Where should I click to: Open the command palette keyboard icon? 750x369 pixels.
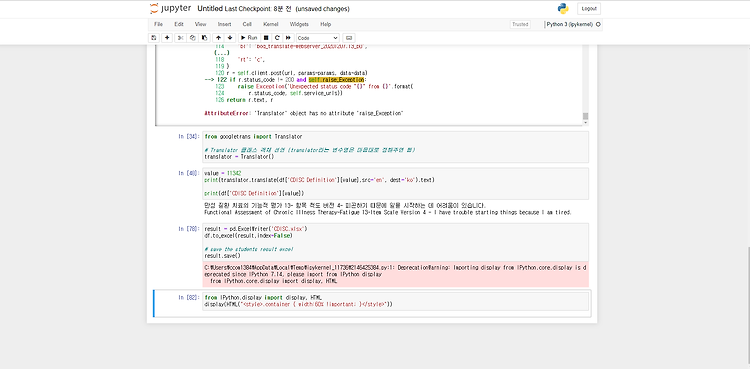click(x=349, y=37)
